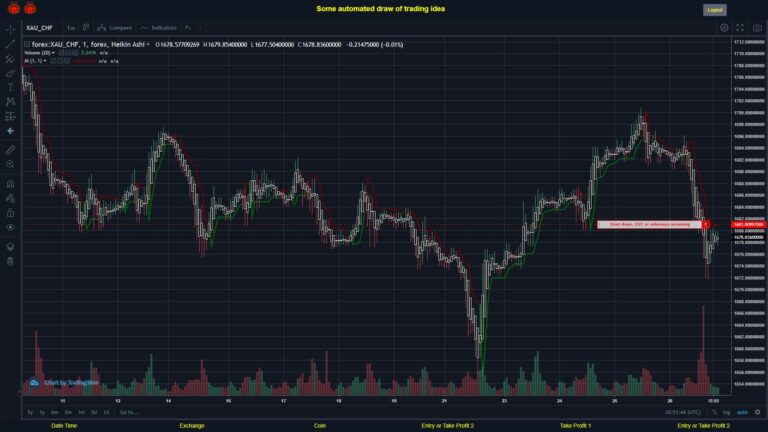Image resolution: width=768 pixels, height=432 pixels.
Task: Toggle stay in drawing mode
Action: pyautogui.click(x=10, y=198)
